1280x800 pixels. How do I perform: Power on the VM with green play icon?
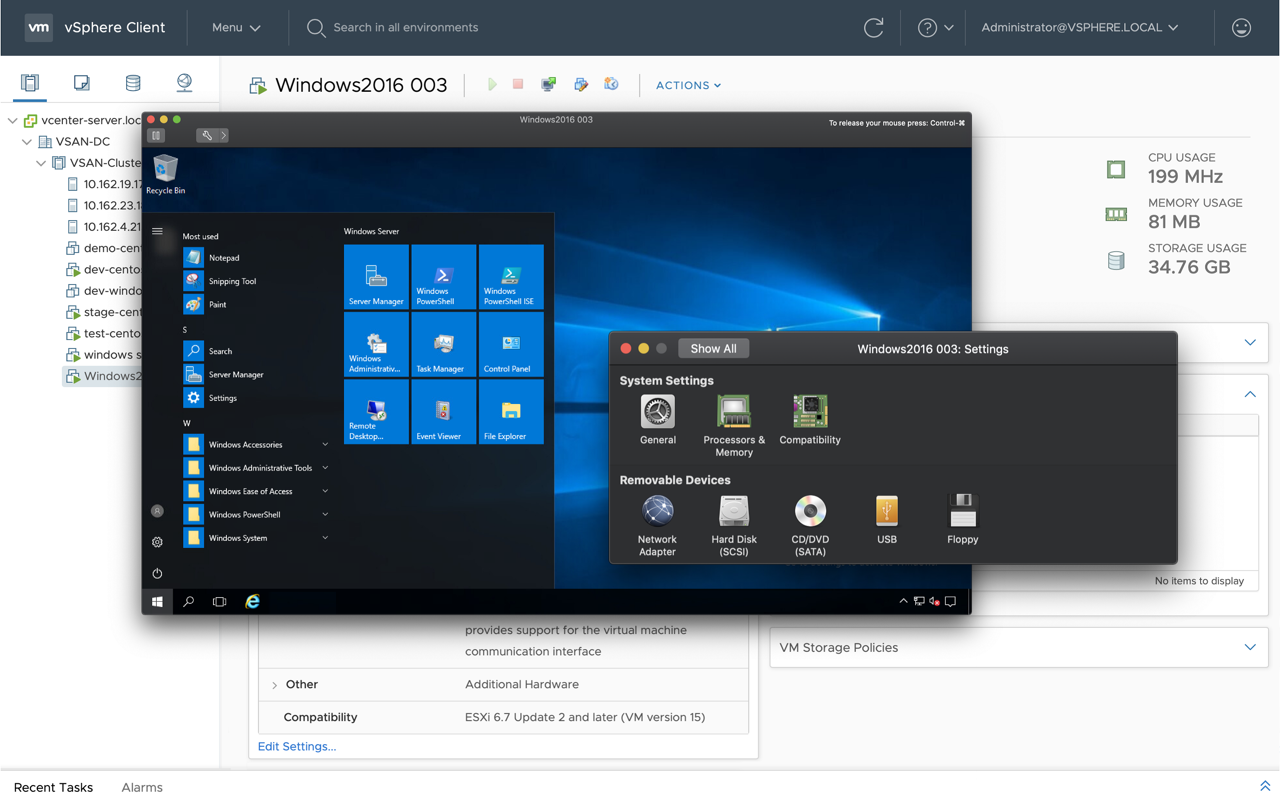pyautogui.click(x=492, y=85)
